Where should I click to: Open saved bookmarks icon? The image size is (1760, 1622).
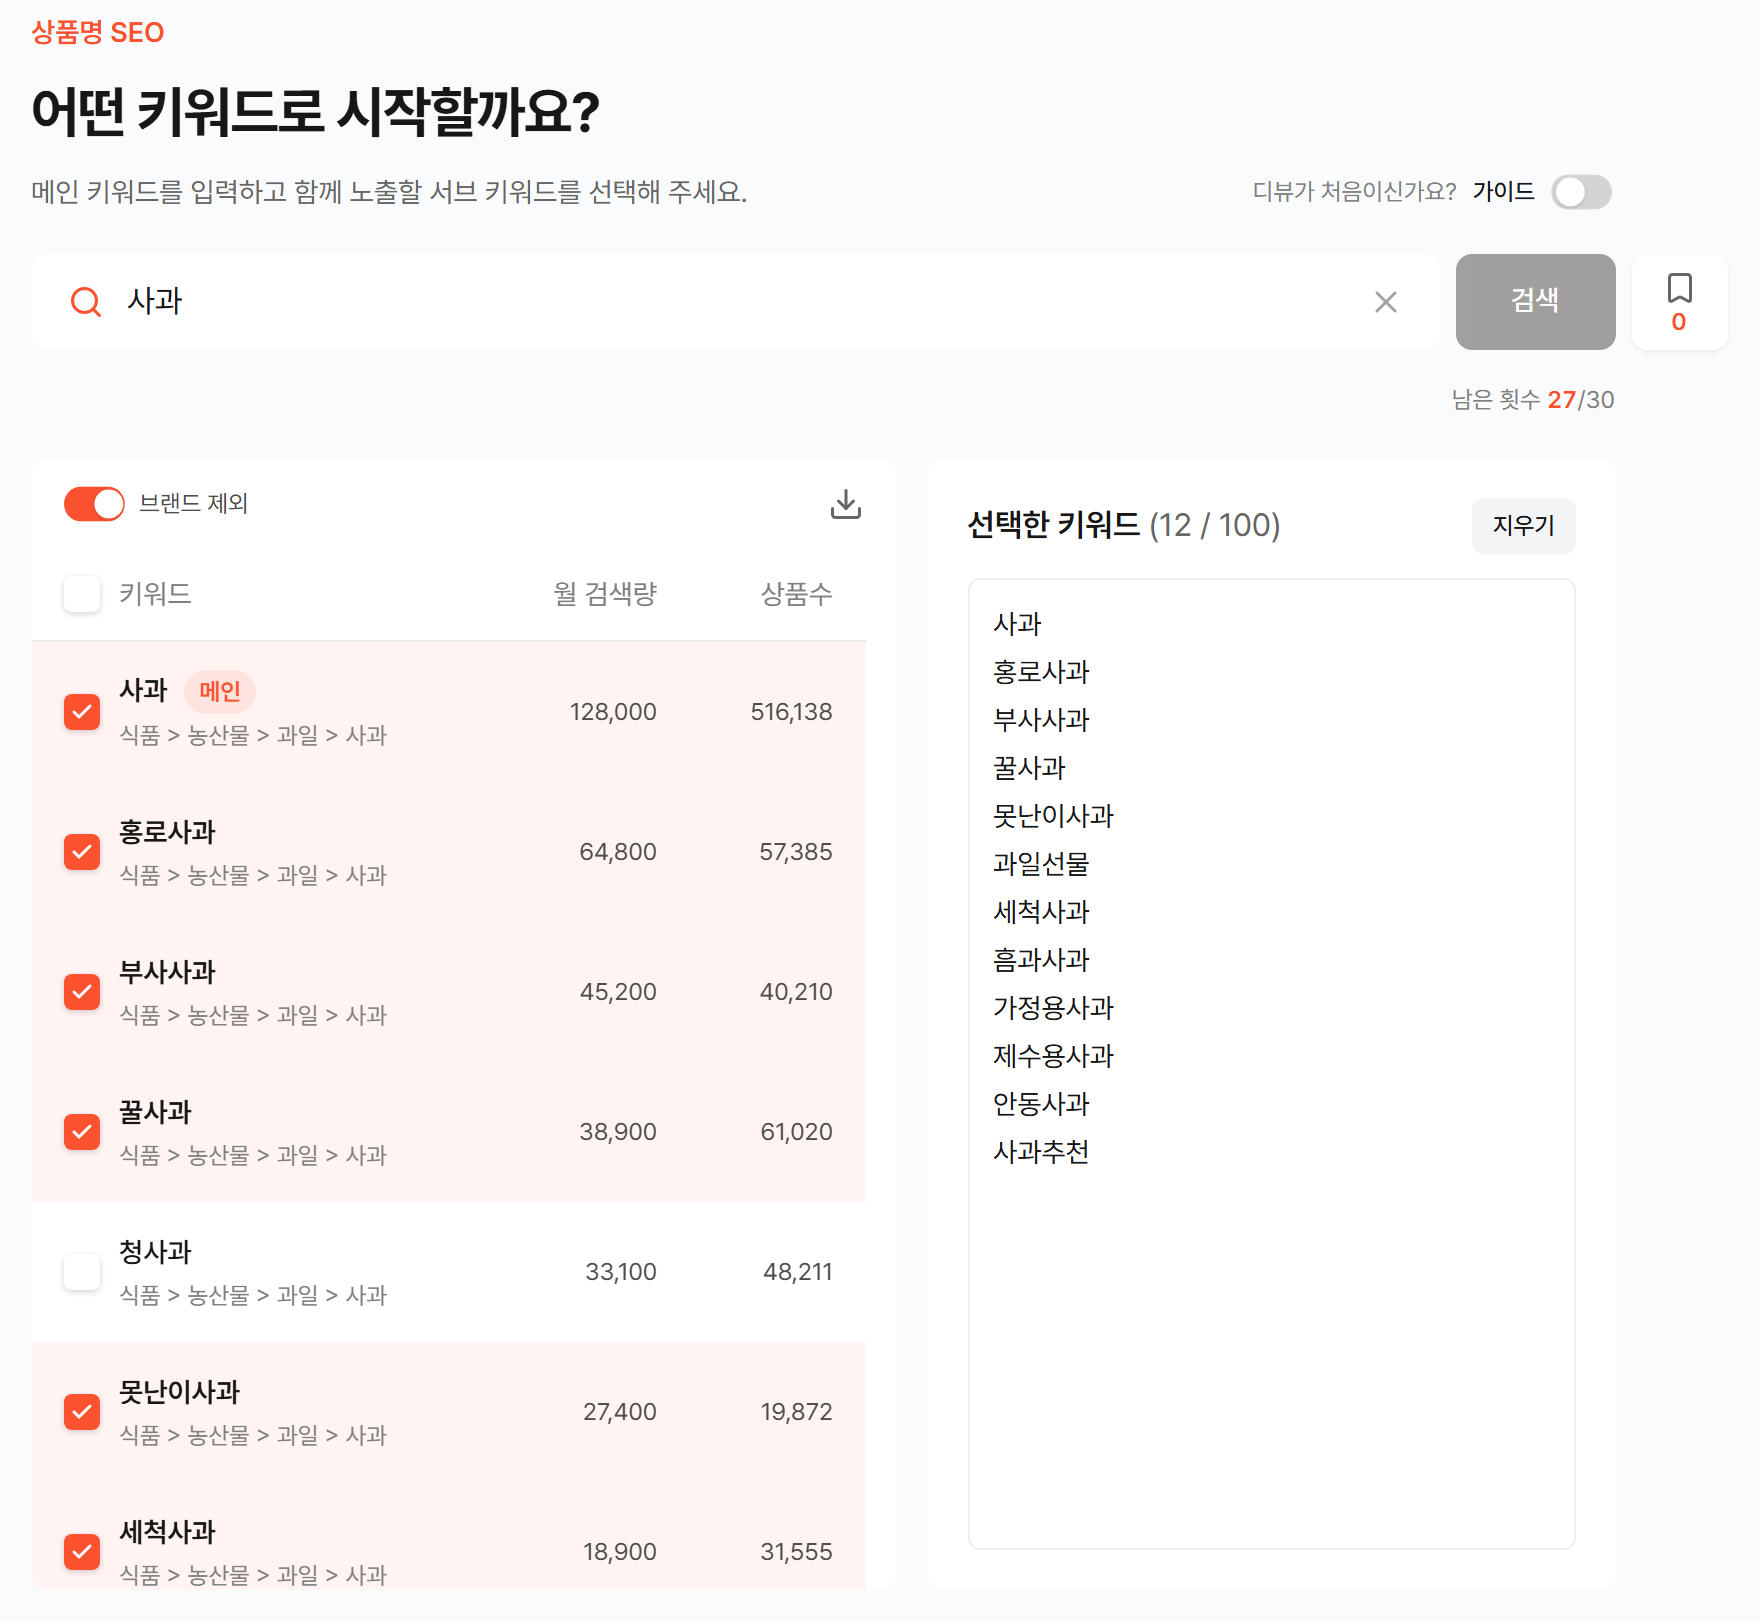(x=1680, y=302)
